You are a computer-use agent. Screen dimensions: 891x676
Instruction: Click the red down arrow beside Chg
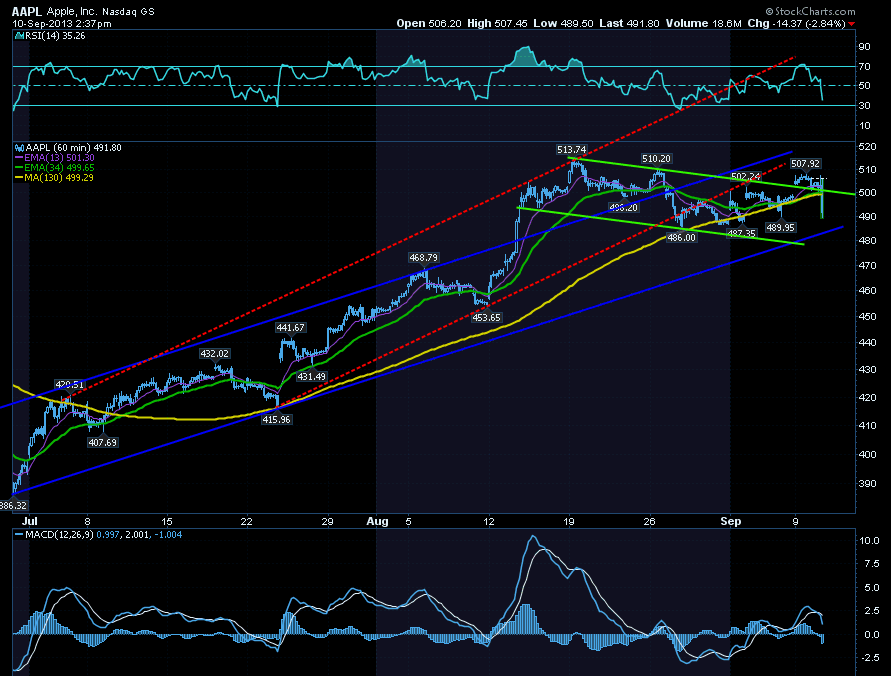(x=851, y=24)
